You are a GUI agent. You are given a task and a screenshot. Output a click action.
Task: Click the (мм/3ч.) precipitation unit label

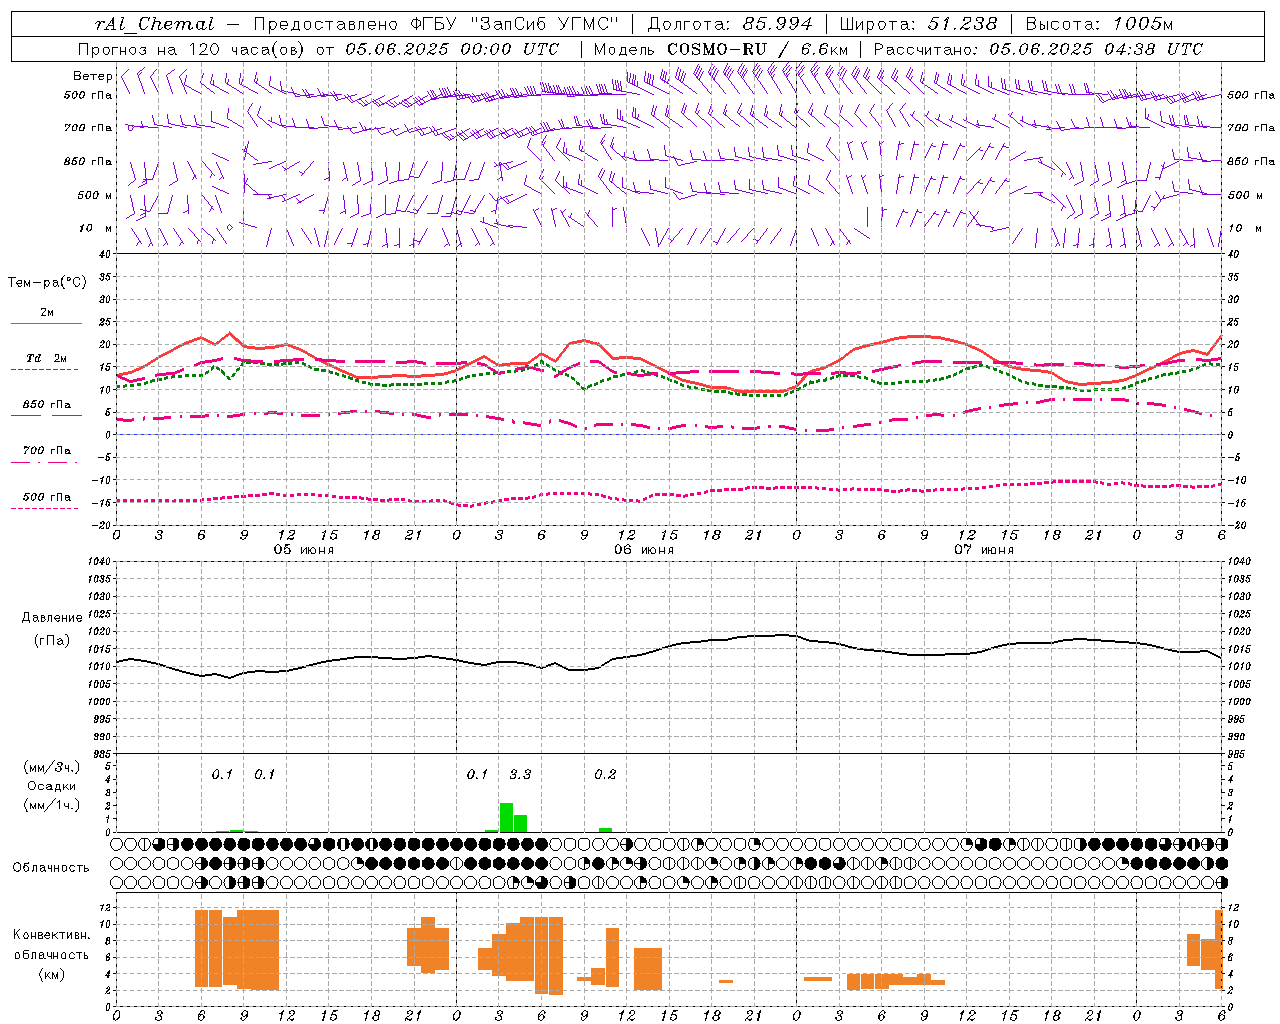click(x=52, y=768)
